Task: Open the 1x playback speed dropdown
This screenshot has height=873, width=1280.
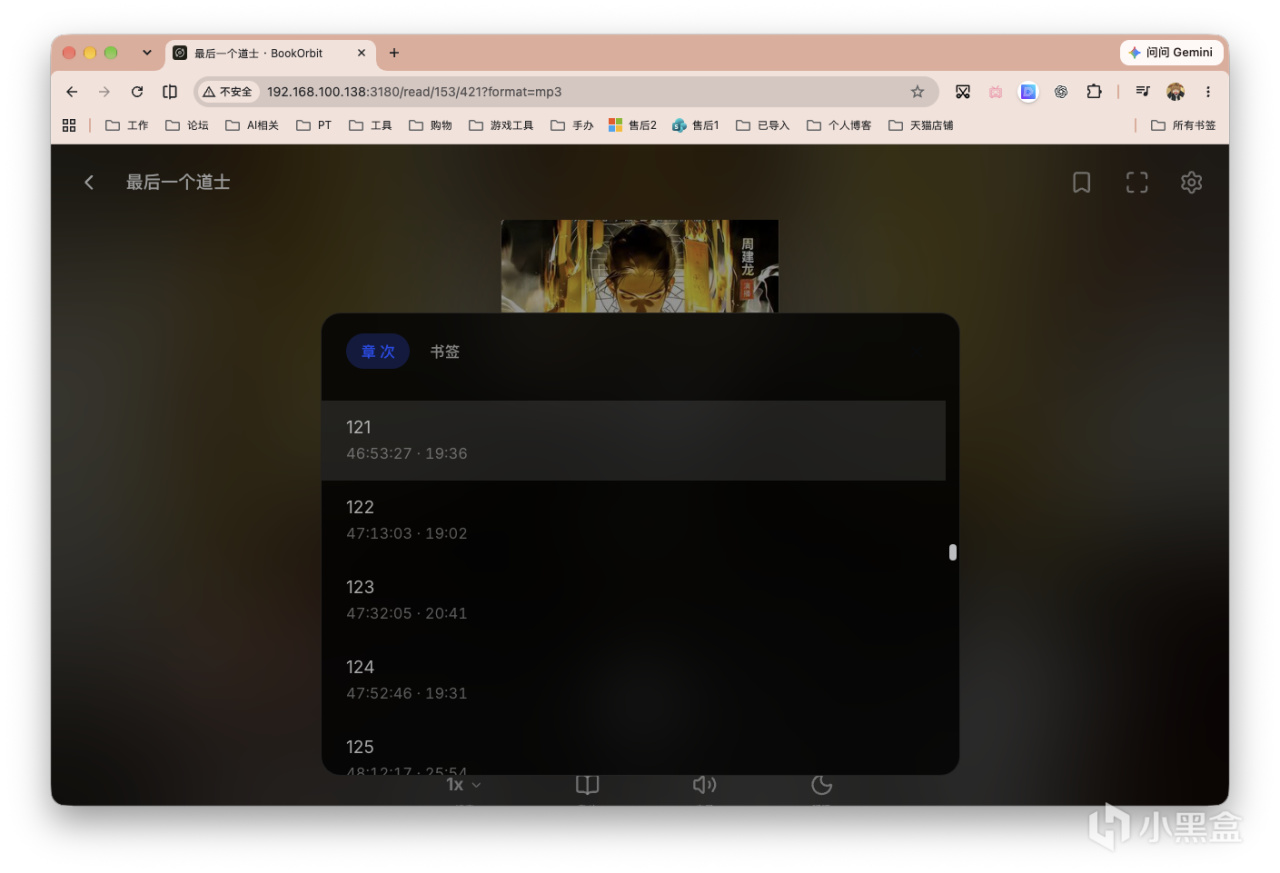Action: pos(463,785)
